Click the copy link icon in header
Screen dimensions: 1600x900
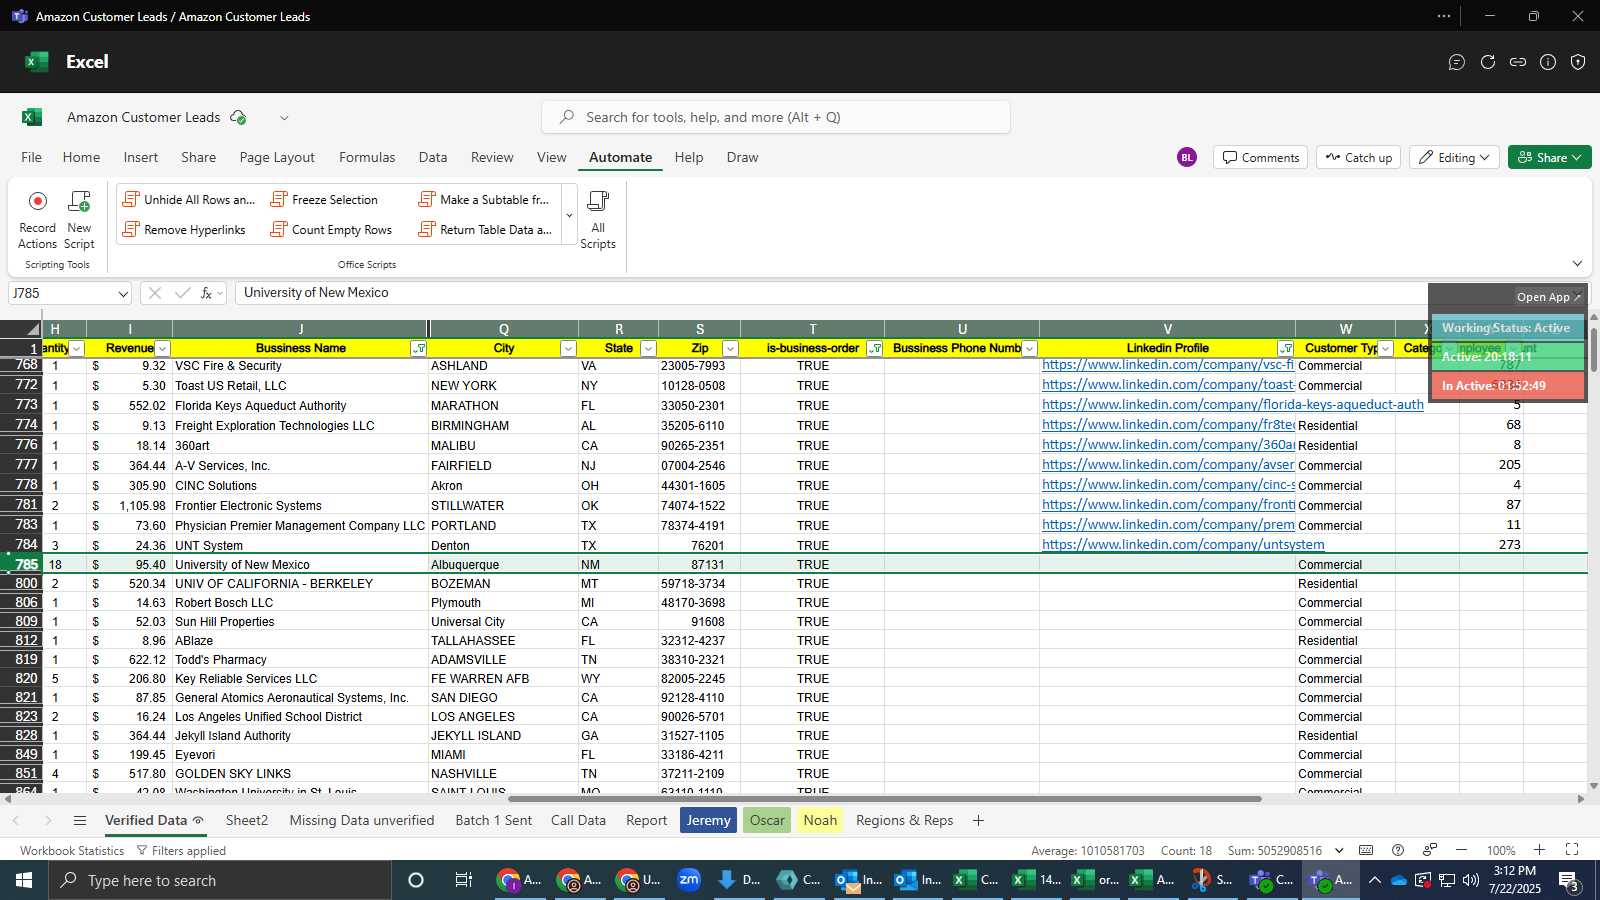[x=1518, y=62]
